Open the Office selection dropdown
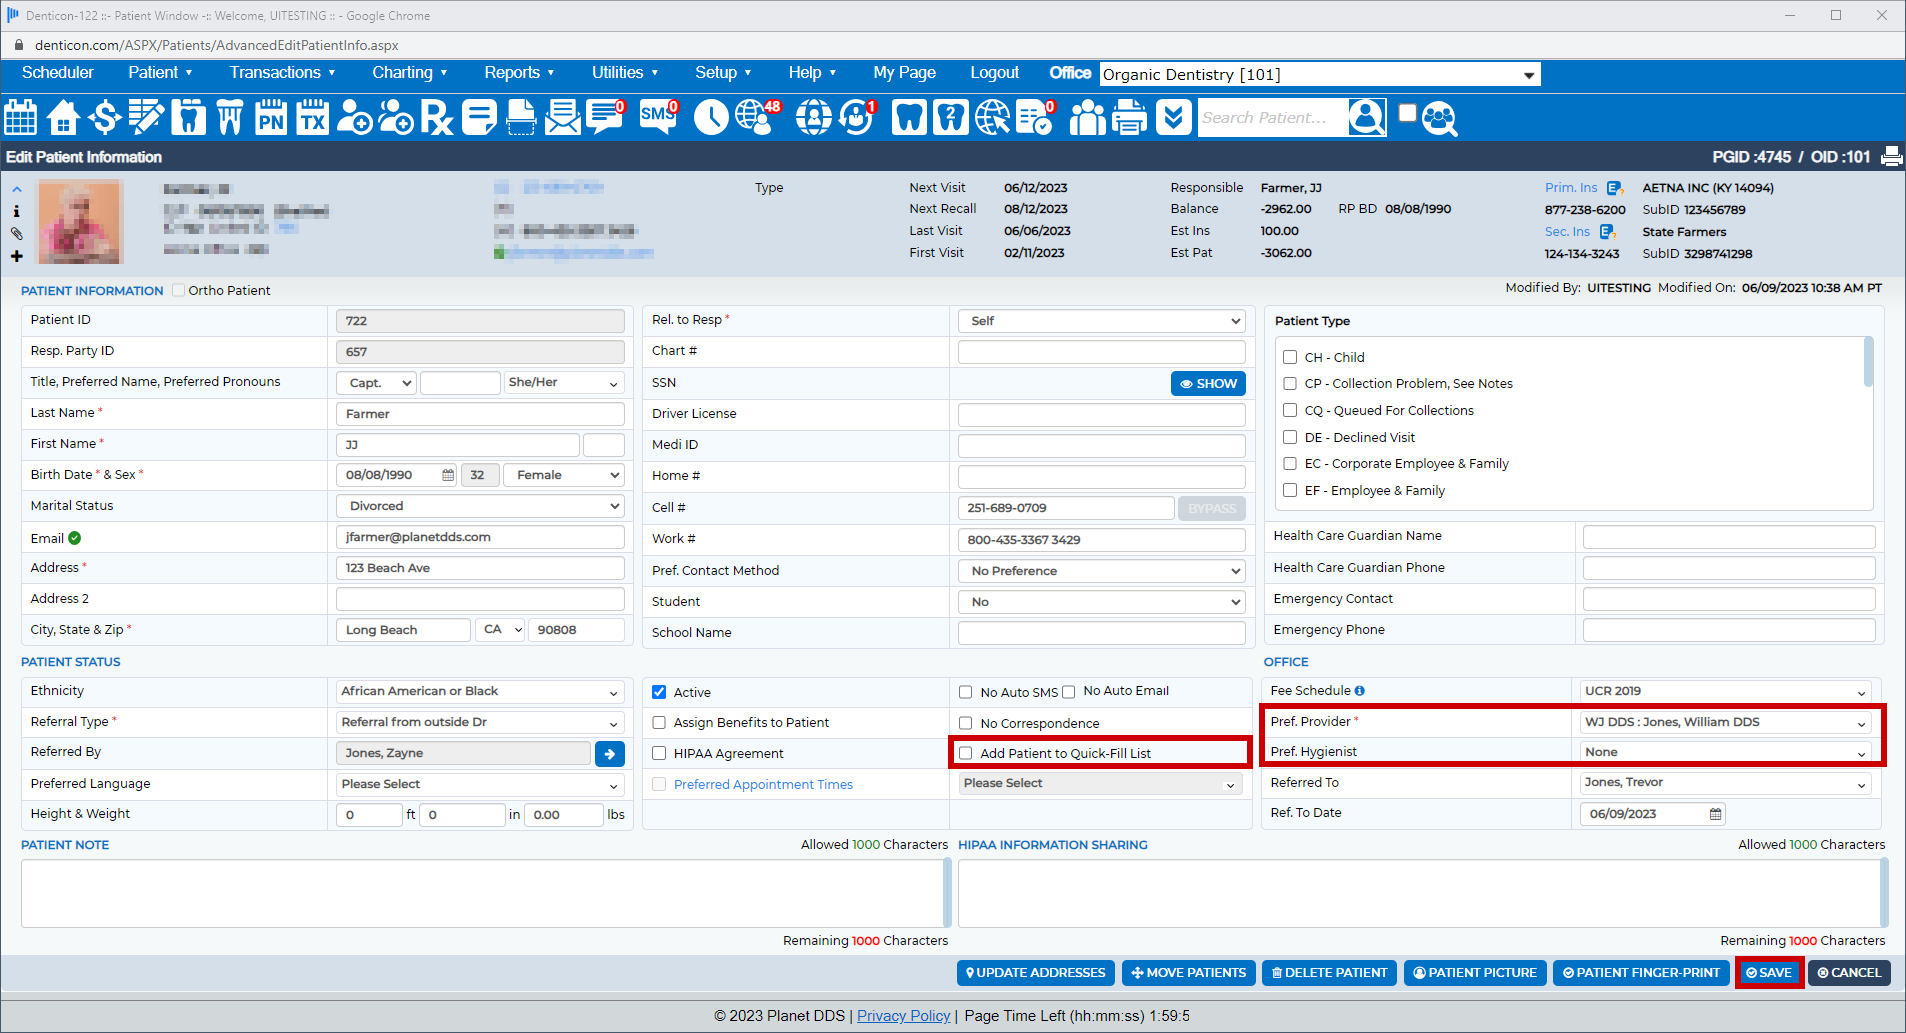The height and width of the screenshot is (1033, 1906). (1320, 75)
